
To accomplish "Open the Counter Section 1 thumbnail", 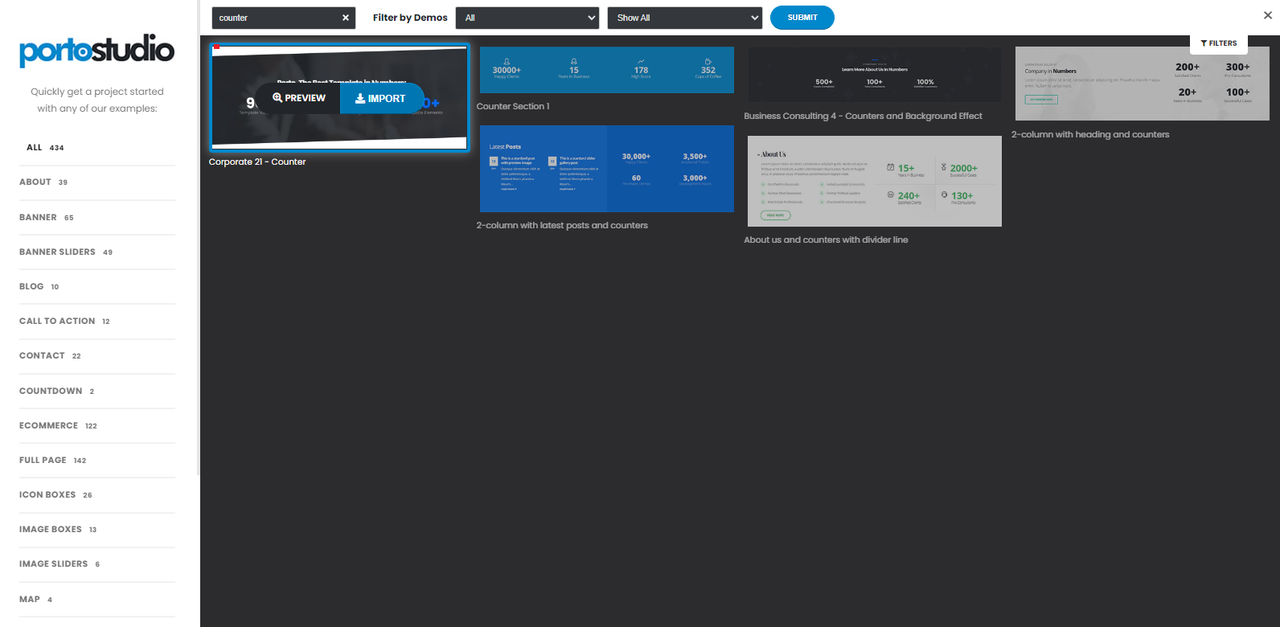I will (x=607, y=70).
